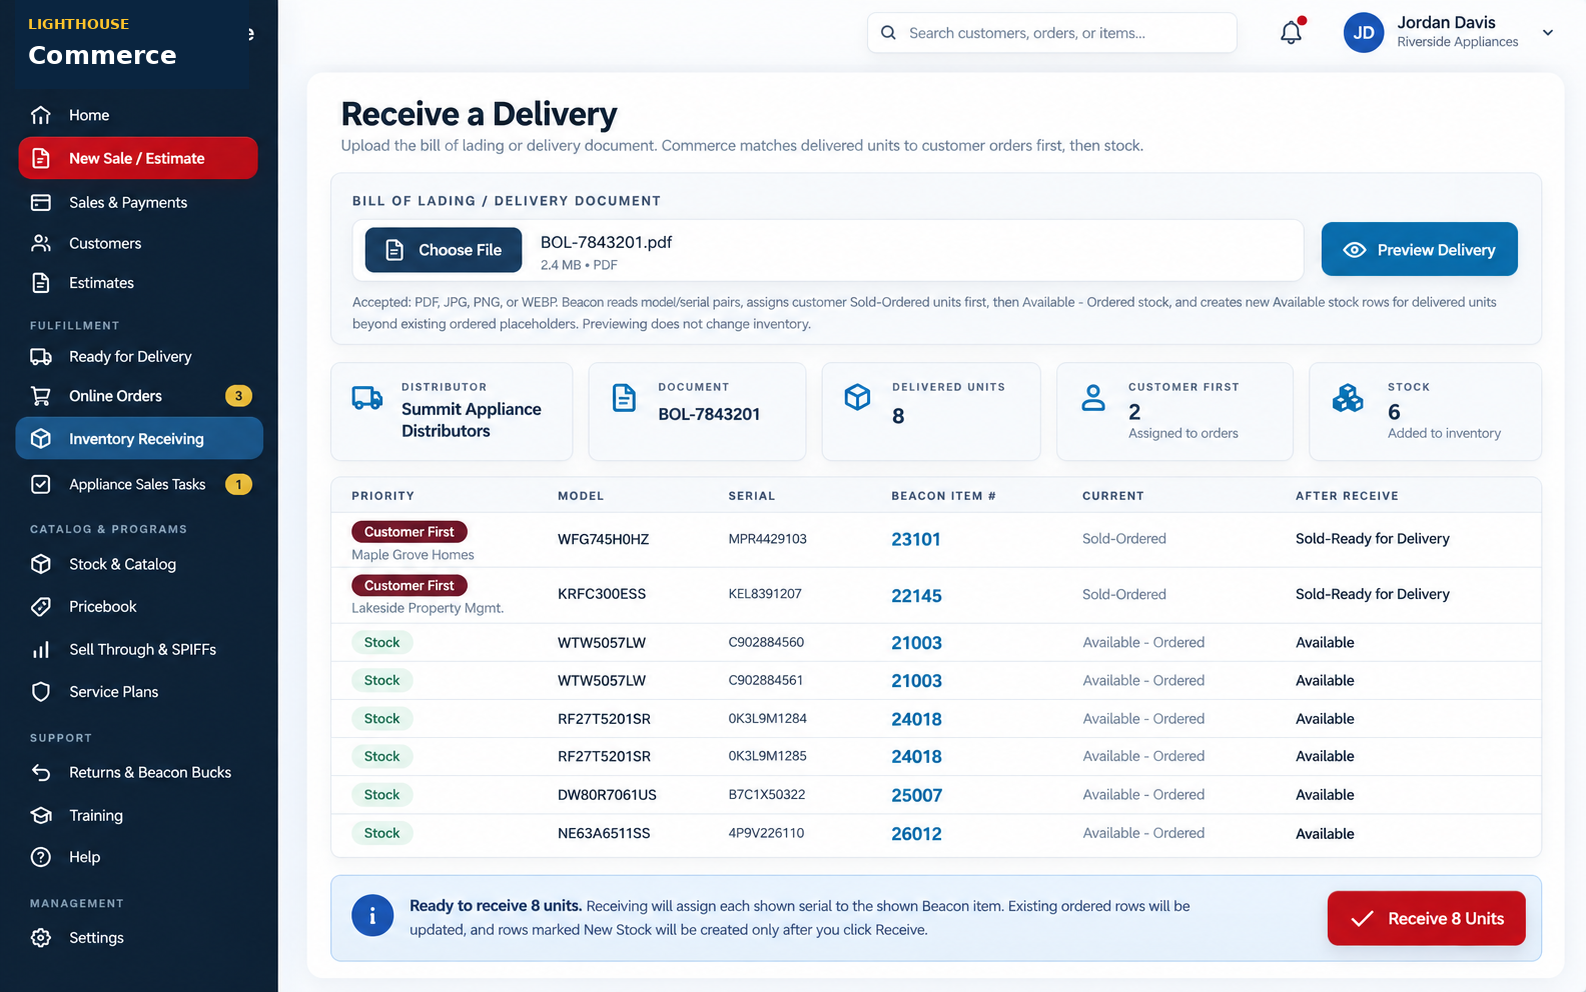Viewport: 1586px width, 992px height.
Task: Click the Returns & Beacon Bucks arrow icon
Action: 41,773
